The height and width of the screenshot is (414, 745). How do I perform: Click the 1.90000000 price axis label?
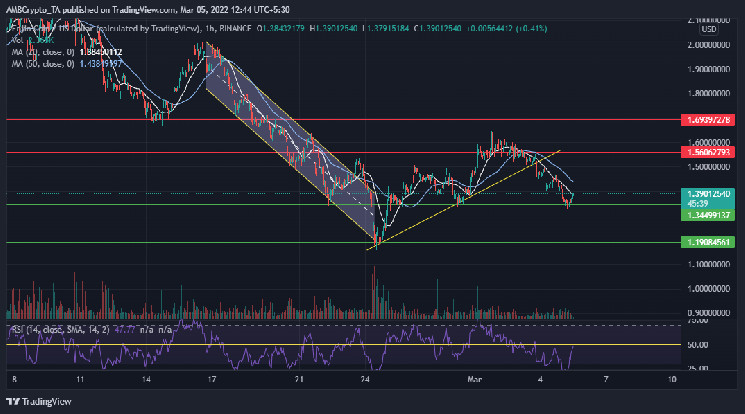[708, 69]
